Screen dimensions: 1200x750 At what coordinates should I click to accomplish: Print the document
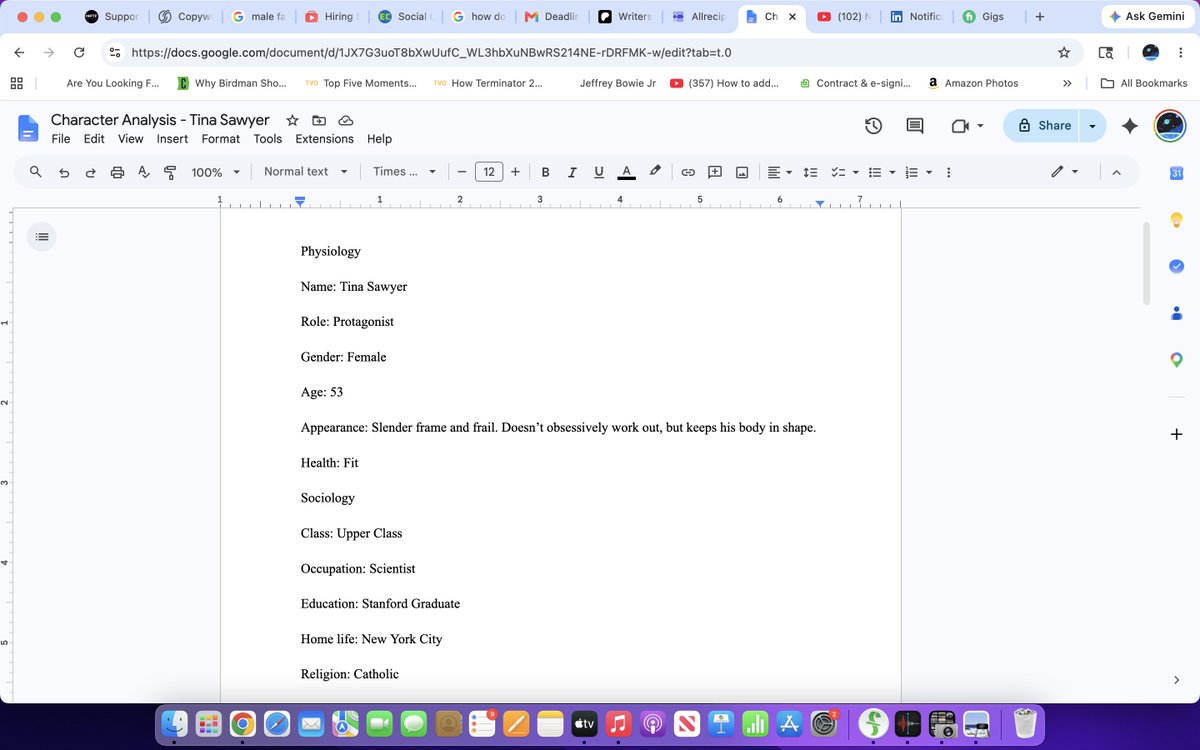point(117,172)
